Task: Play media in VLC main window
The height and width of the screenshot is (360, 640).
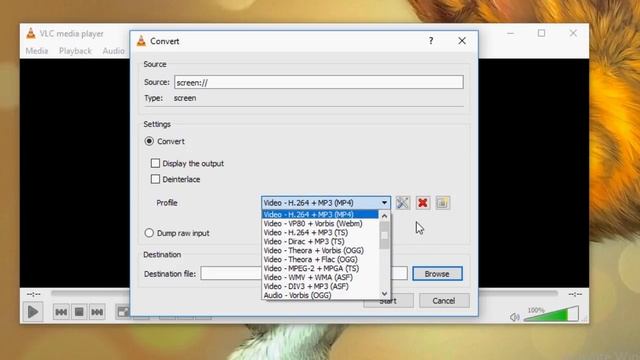Action: tap(33, 312)
